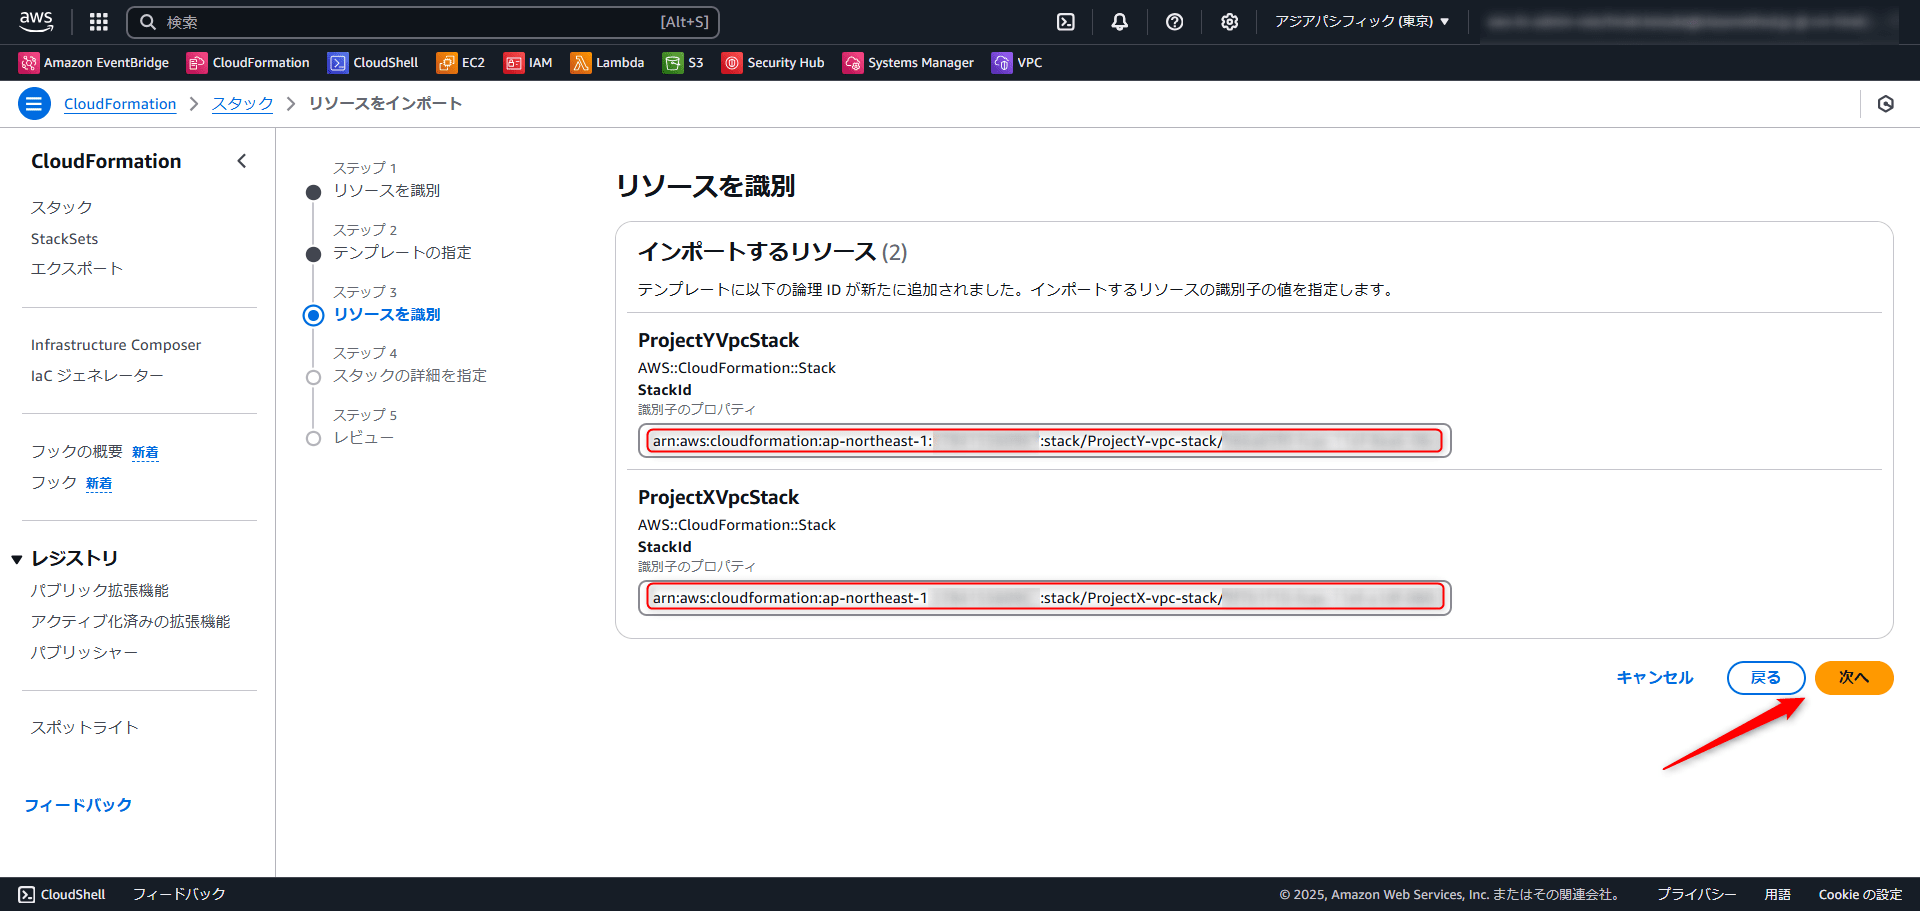Open IaC ジェネレーター in side navigation
1920x911 pixels.
click(x=97, y=375)
